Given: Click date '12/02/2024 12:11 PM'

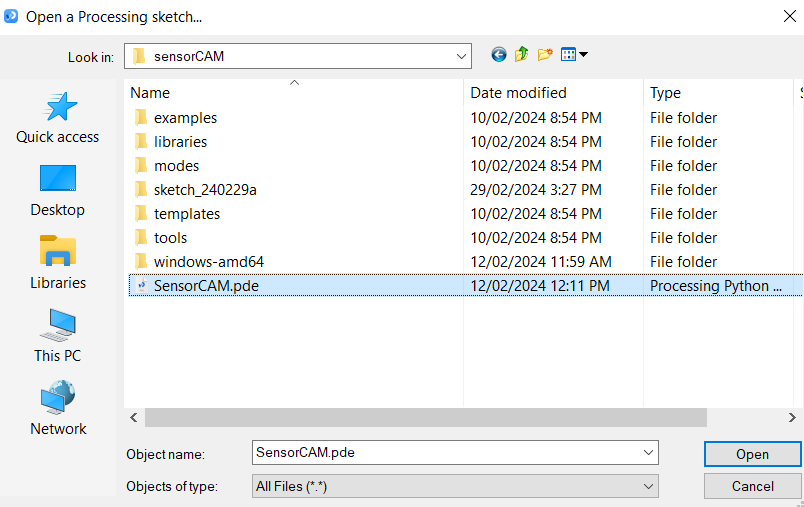Looking at the screenshot, I should pos(540,286).
